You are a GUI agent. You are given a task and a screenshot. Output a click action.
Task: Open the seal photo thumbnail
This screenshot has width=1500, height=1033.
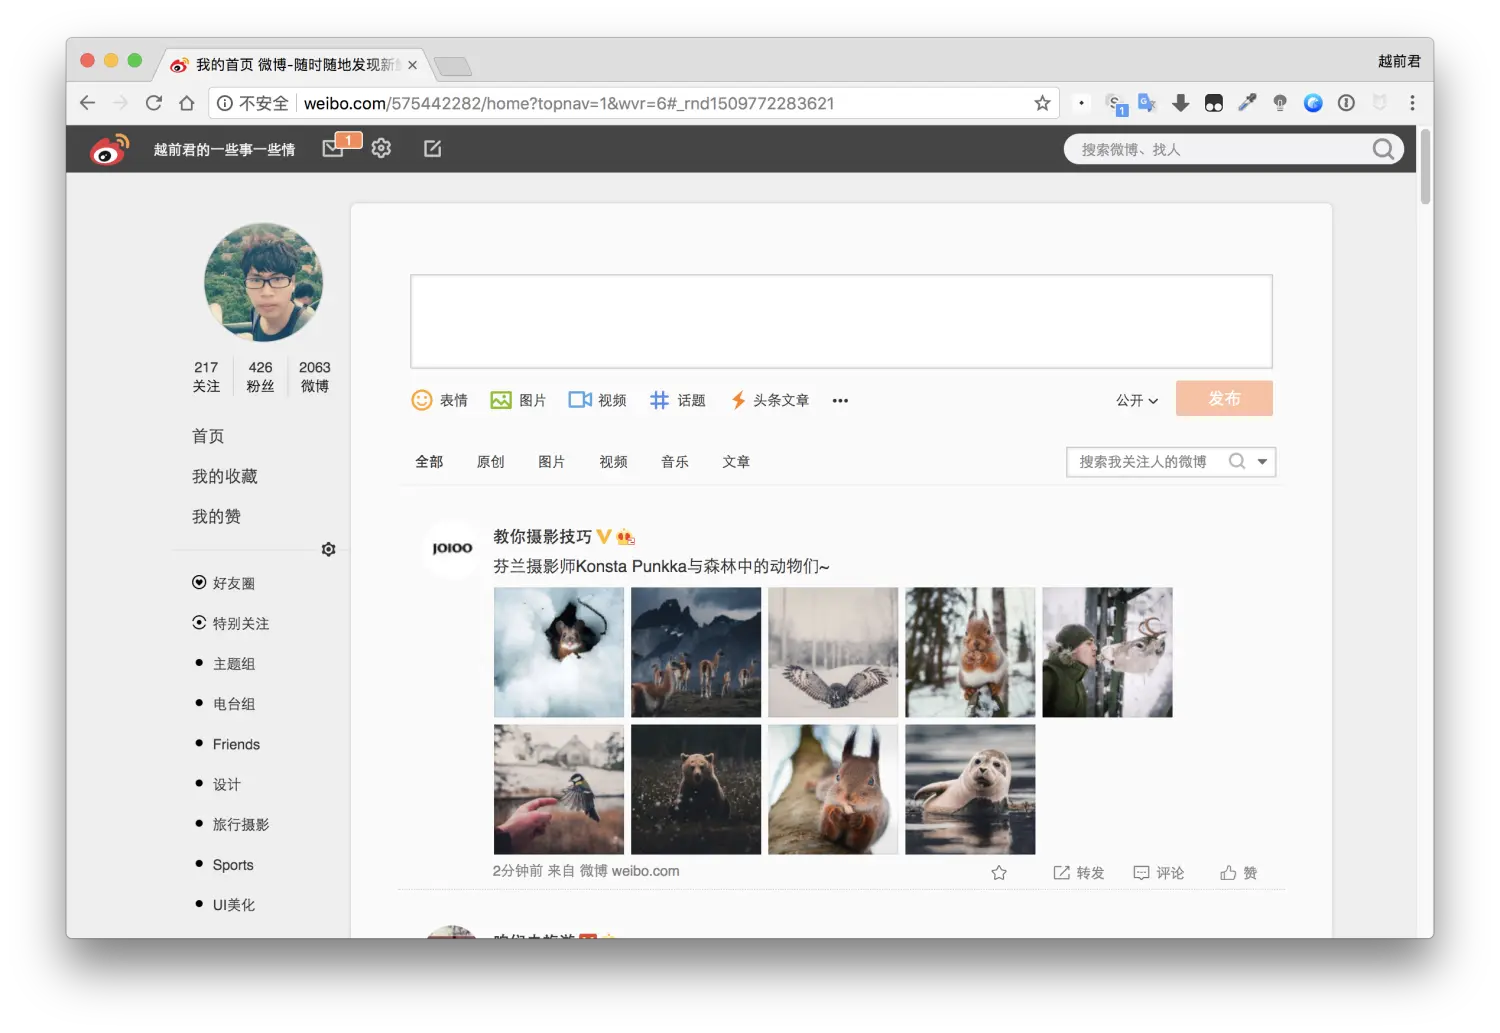coord(970,789)
